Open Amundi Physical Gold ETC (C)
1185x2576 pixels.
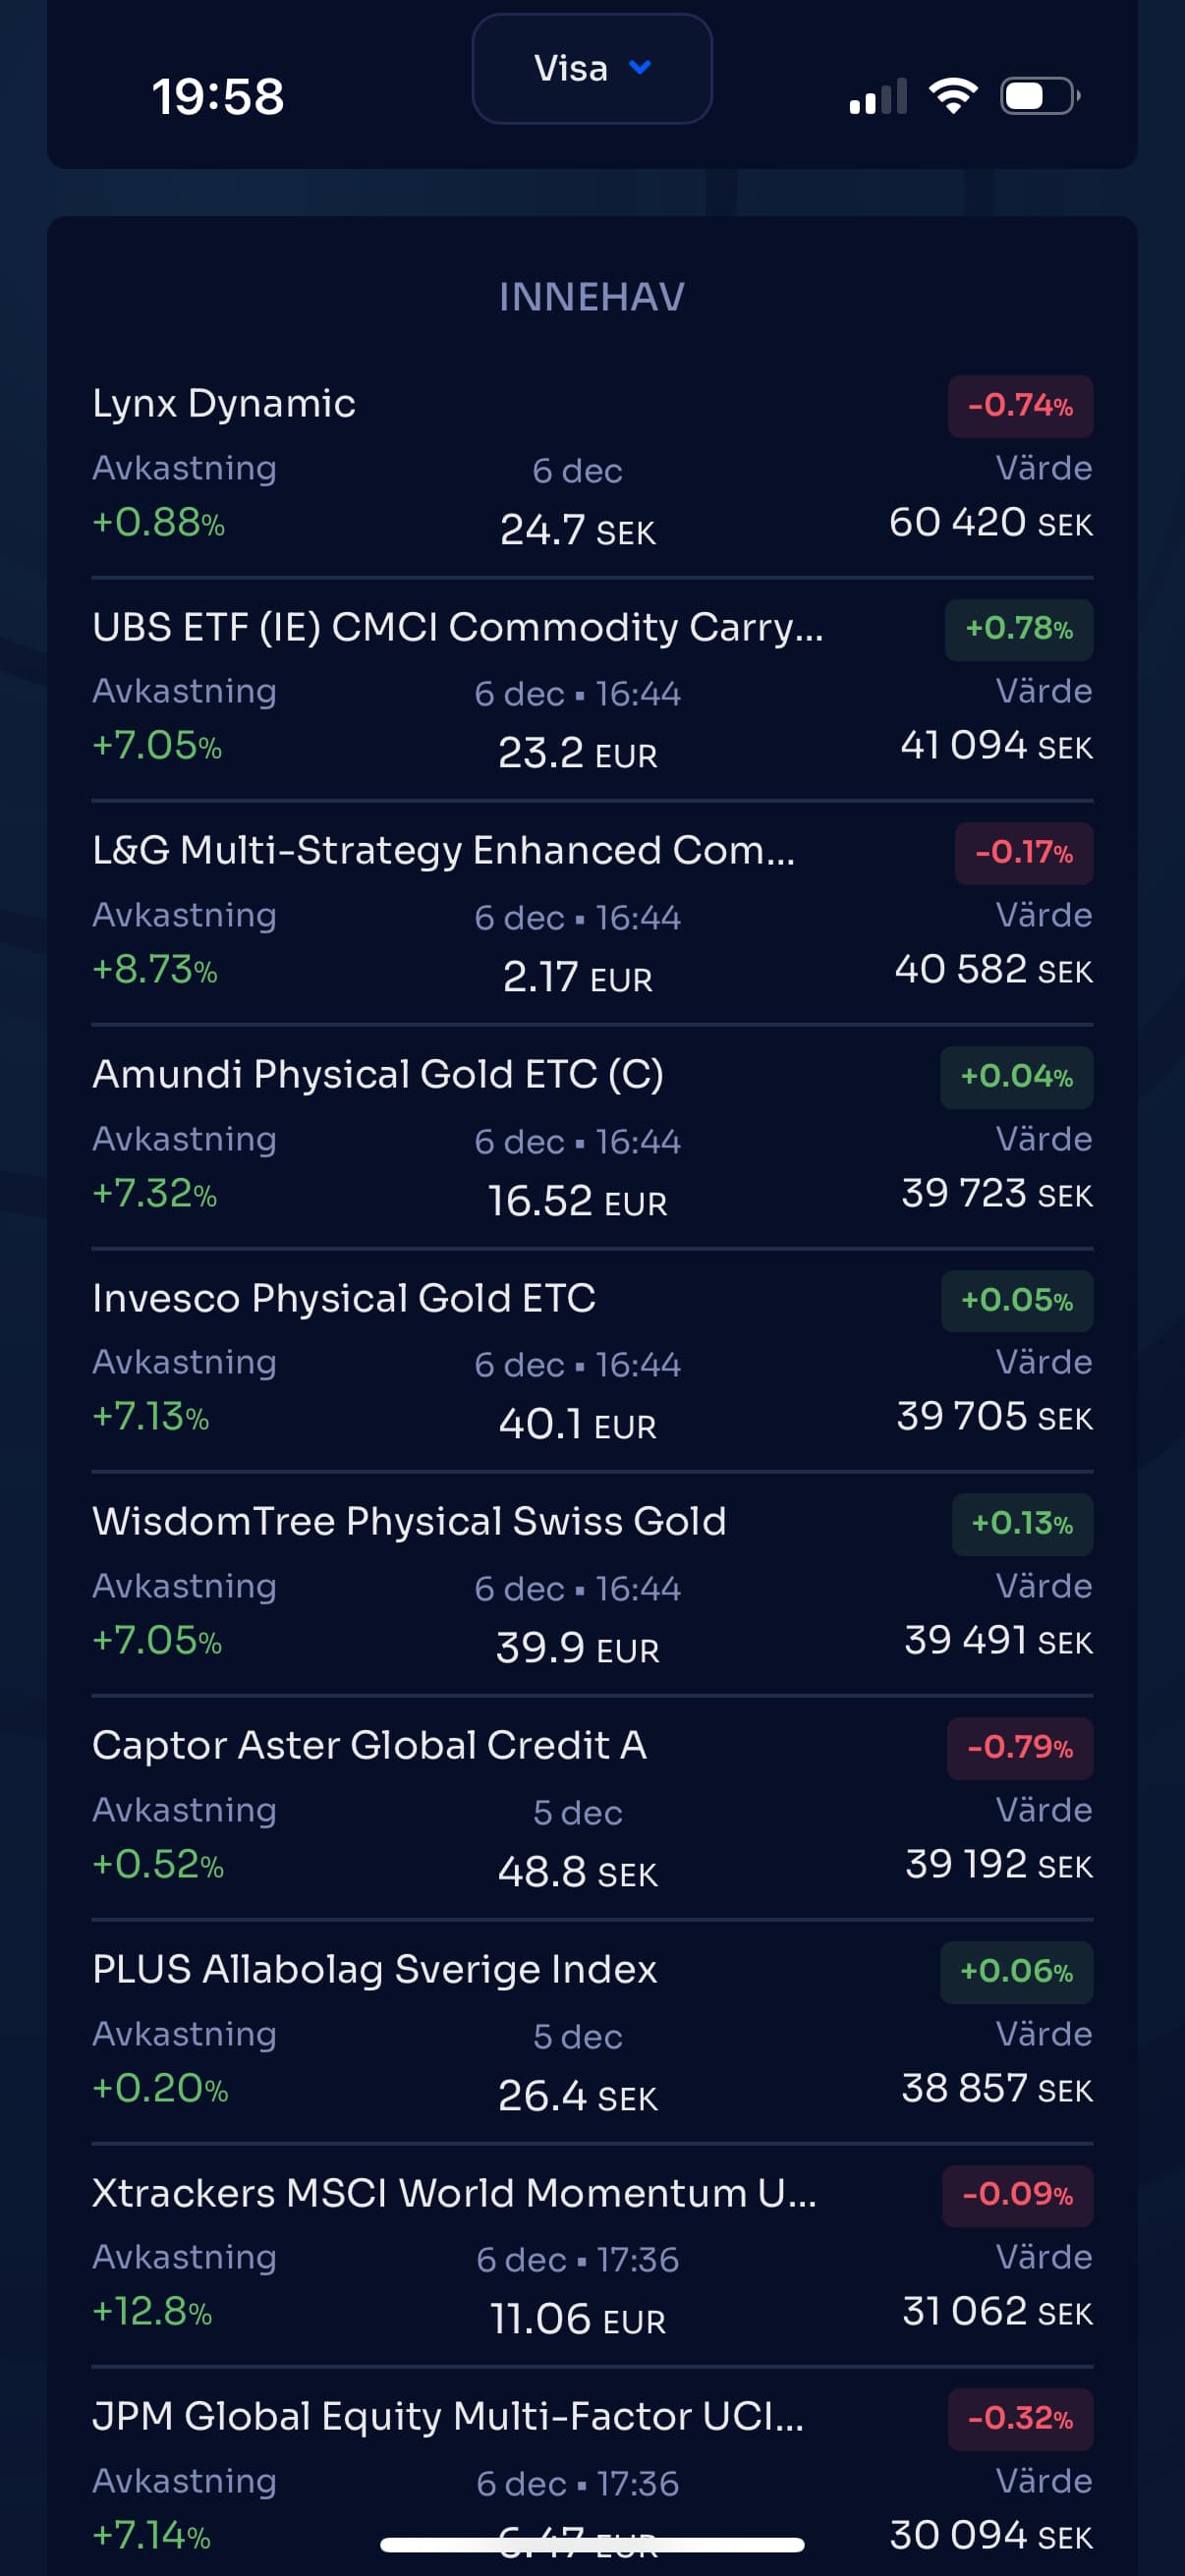click(378, 1075)
